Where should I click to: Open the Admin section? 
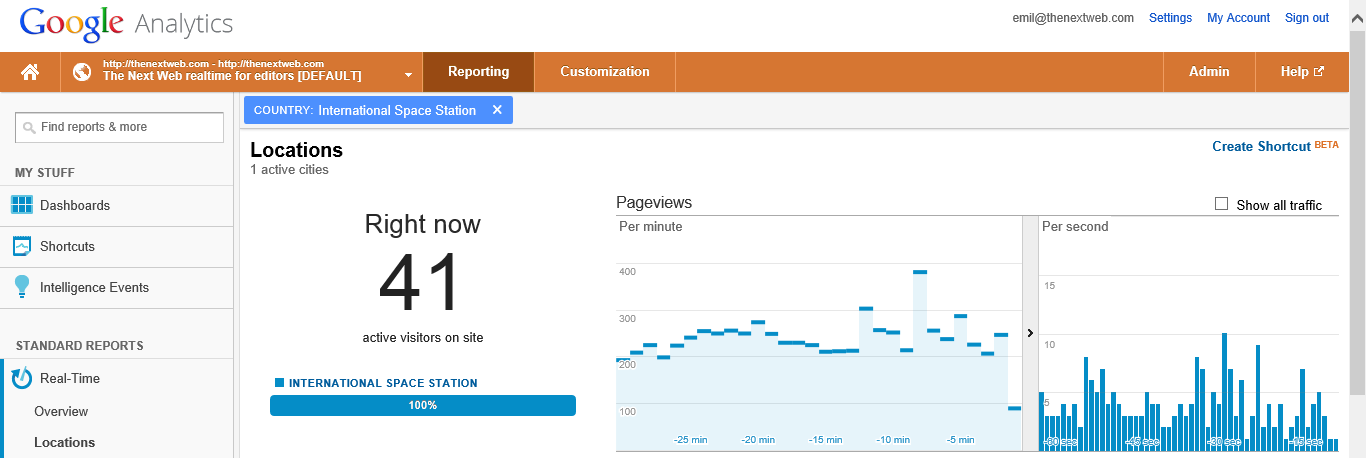click(x=1208, y=72)
